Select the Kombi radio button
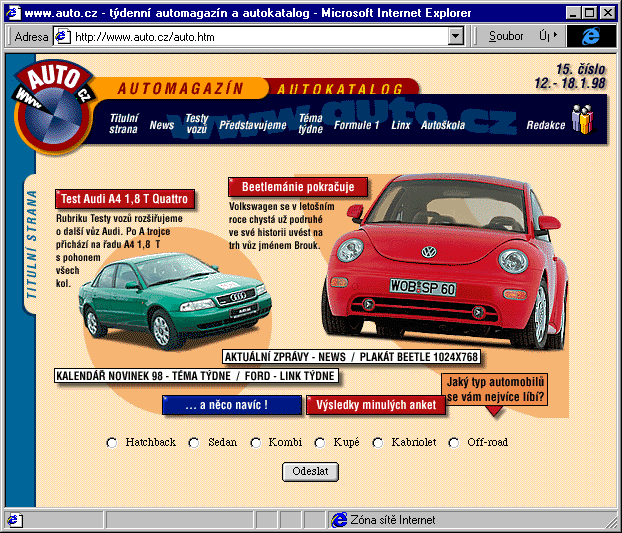 pyautogui.click(x=256, y=443)
